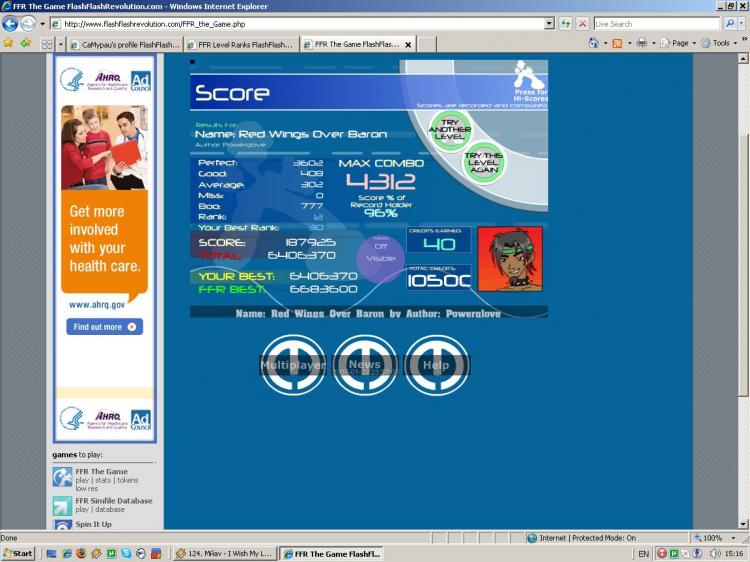Expand the address bar history dropdown
750x562 pixels.
pos(549,23)
